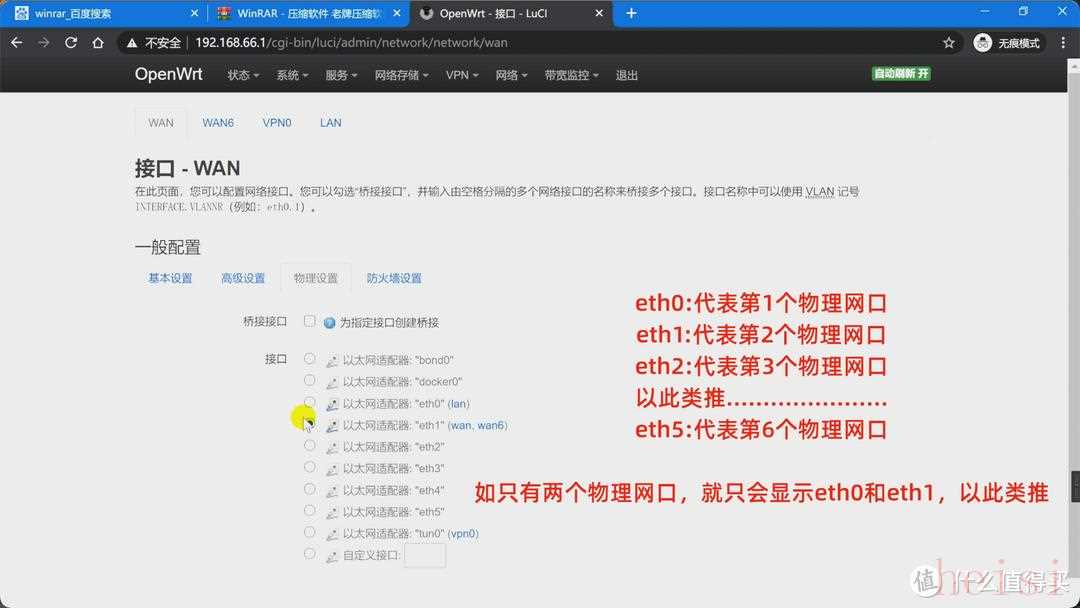Select the eth2 ethernet adapter radio button
1080x608 pixels.
tap(310, 446)
